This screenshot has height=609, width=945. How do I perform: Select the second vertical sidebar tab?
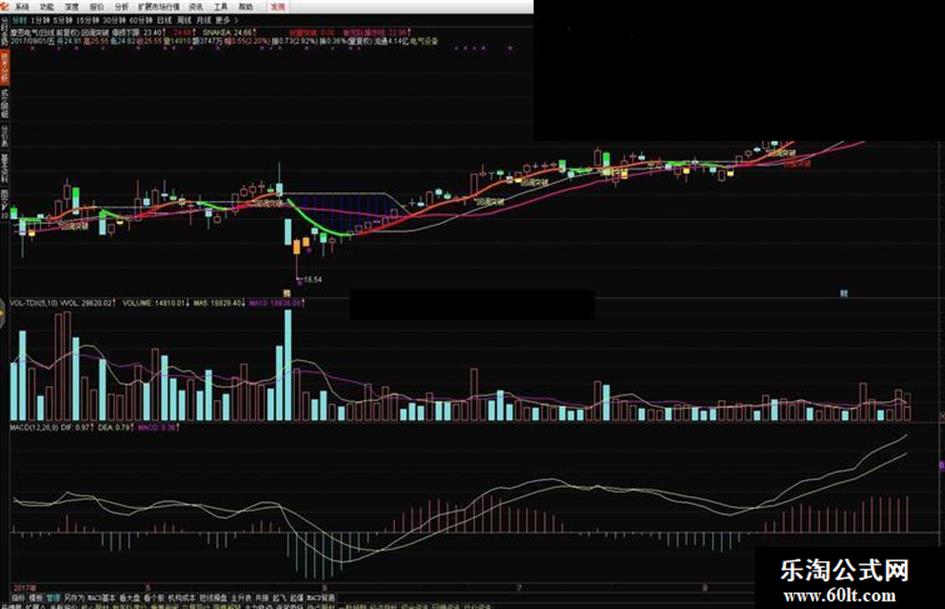tap(4, 104)
